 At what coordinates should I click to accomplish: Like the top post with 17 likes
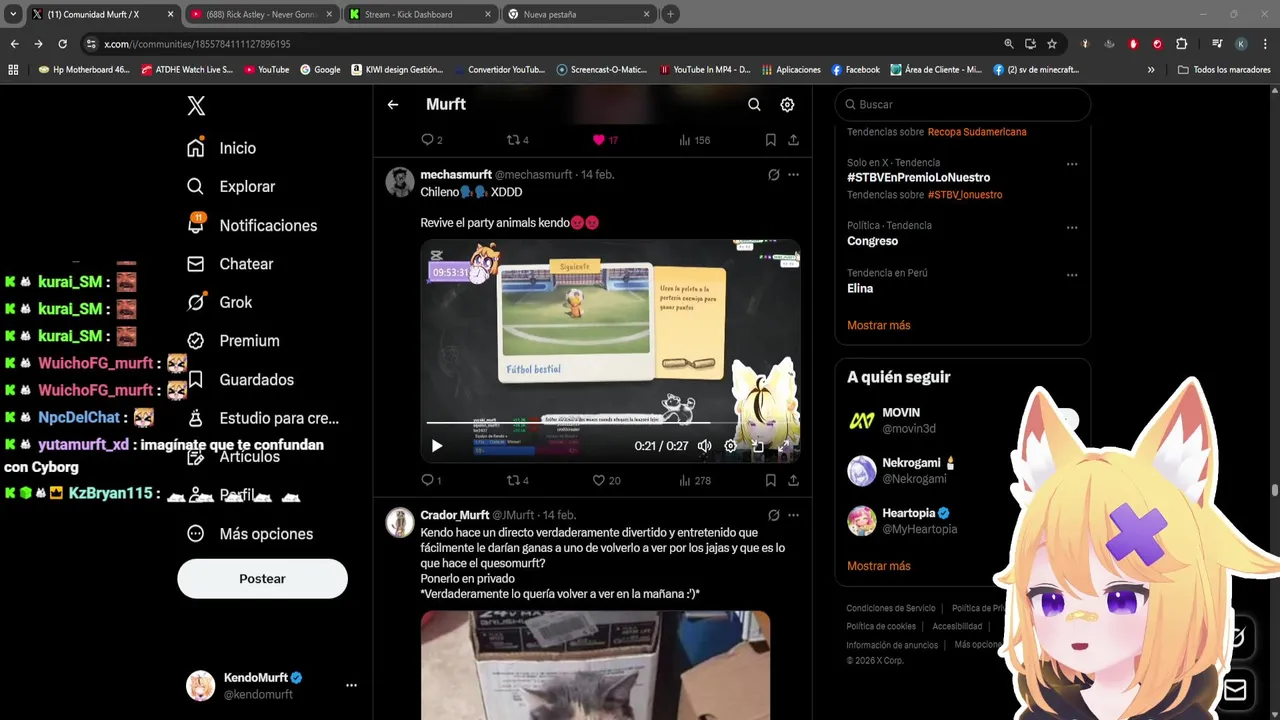click(606, 140)
